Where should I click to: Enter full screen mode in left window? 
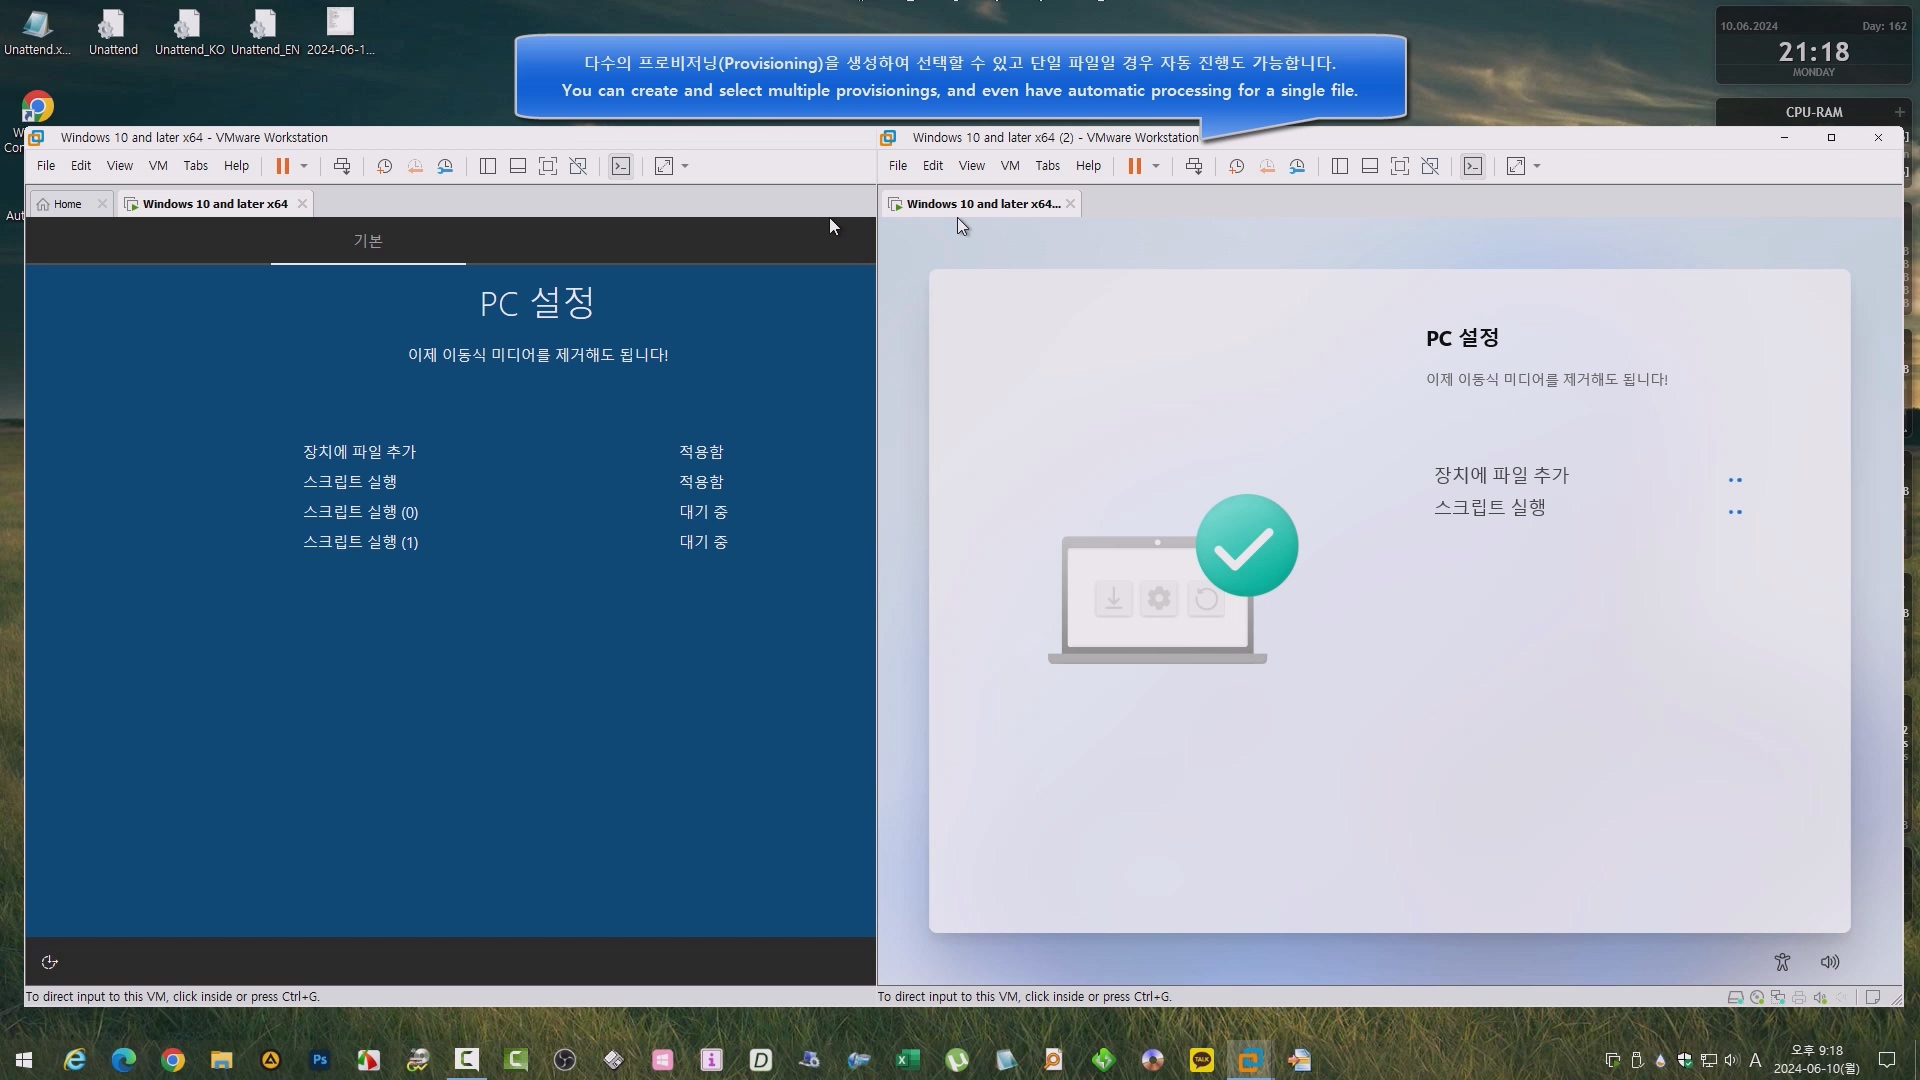pyautogui.click(x=548, y=166)
